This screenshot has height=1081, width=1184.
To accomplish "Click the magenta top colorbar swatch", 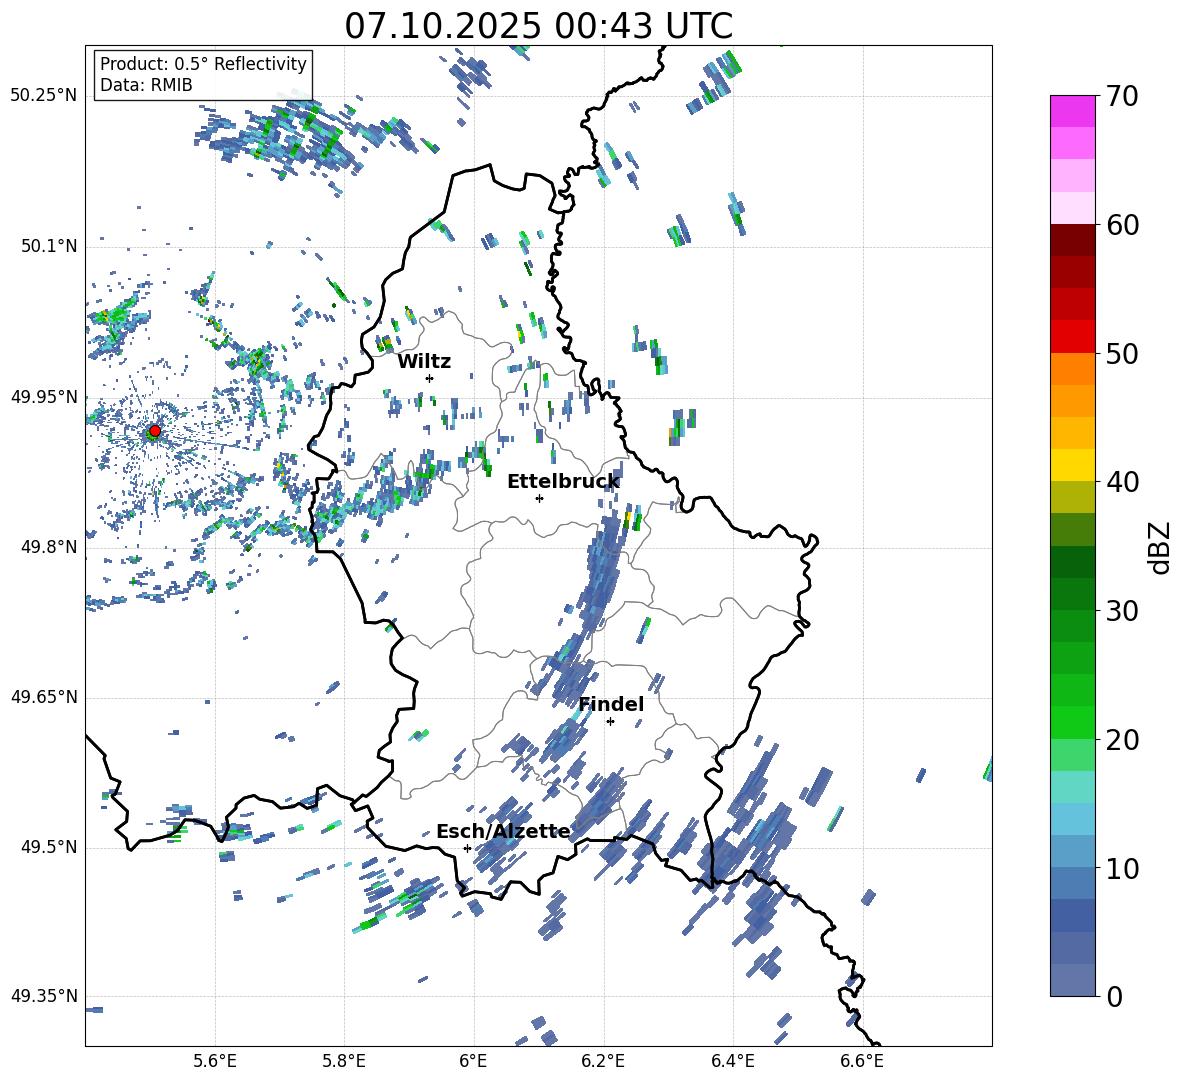I will point(1072,111).
